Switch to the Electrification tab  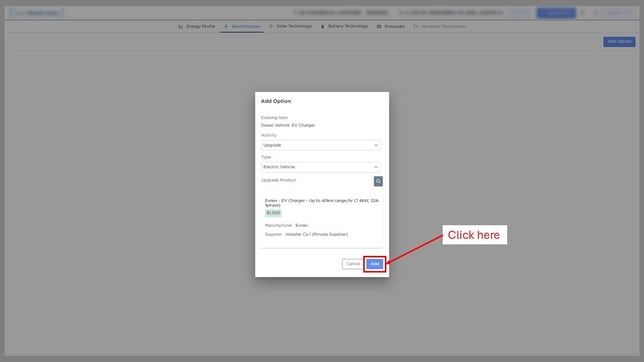[242, 26]
